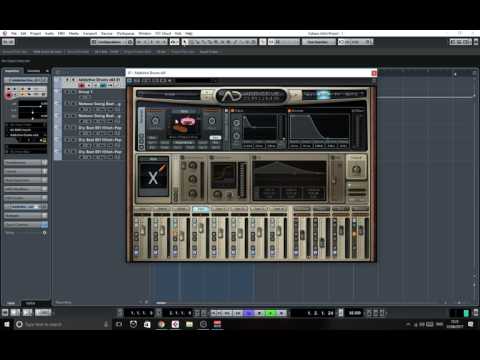Toggle the purple Cycle button in transport
Image resolution: width=480 pixels, height=360 pixels.
249,313
